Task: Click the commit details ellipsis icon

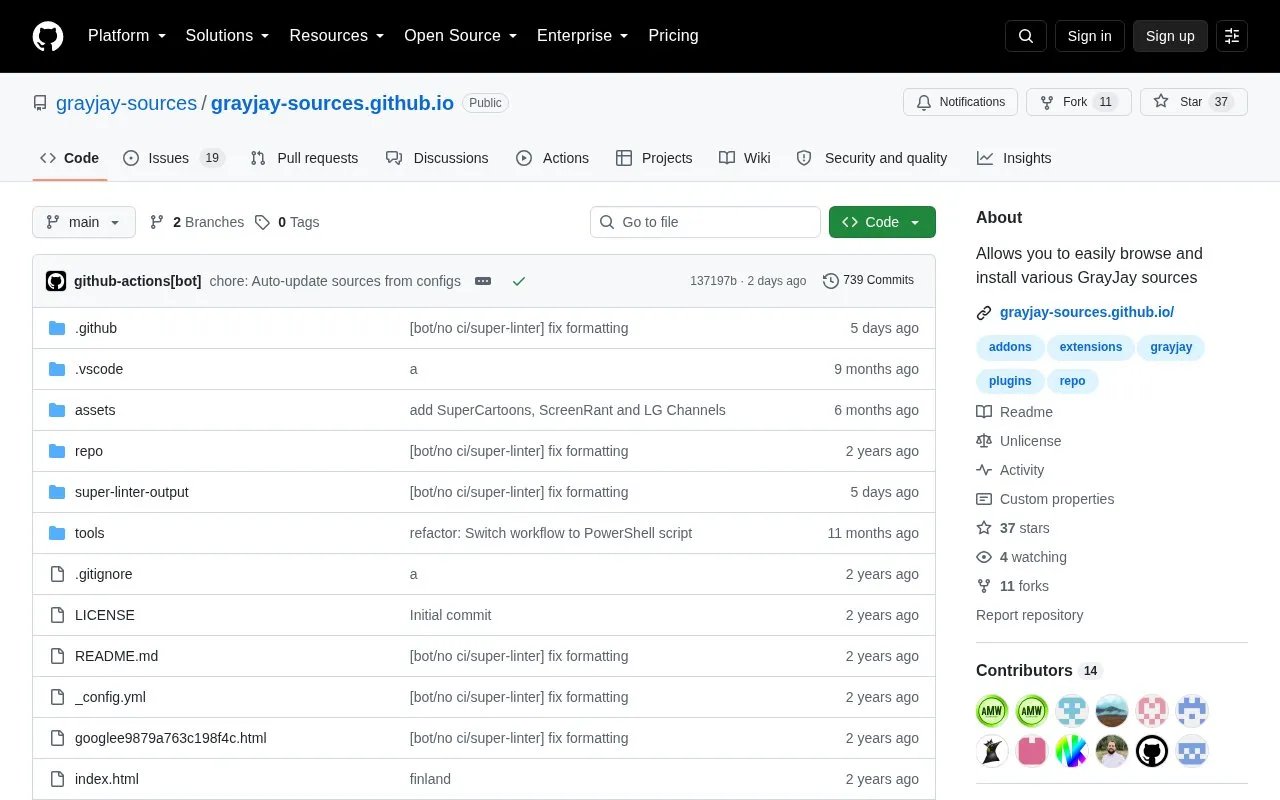Action: pyautogui.click(x=483, y=281)
